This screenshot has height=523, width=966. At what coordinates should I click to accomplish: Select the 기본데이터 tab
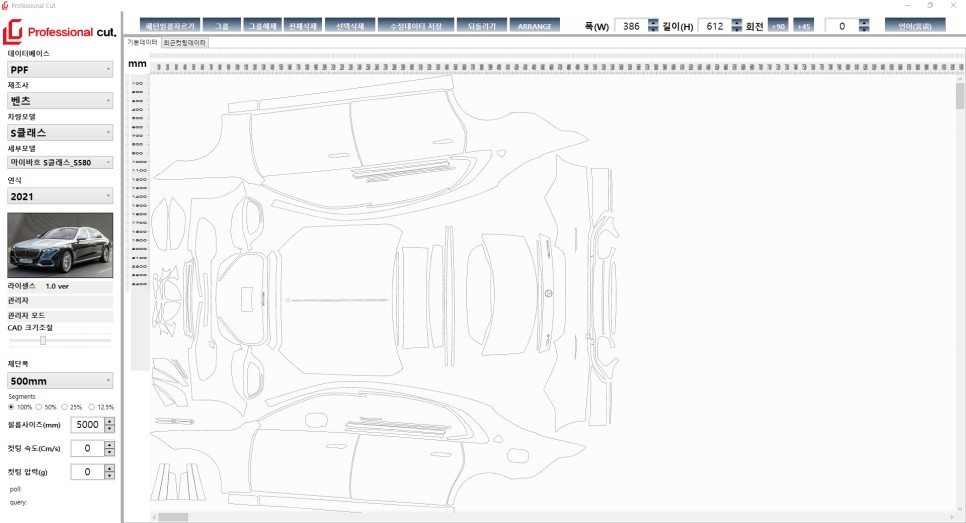pyautogui.click(x=142, y=43)
